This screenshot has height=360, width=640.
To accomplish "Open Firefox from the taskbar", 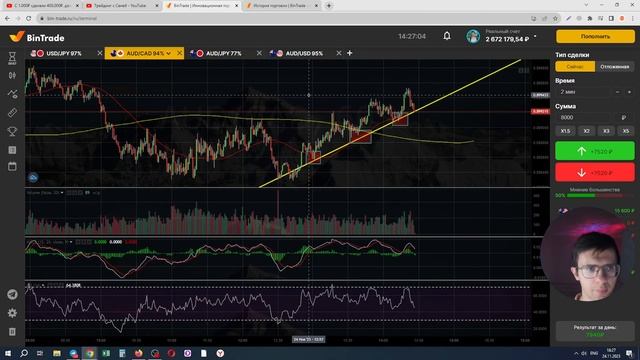I will 138,353.
